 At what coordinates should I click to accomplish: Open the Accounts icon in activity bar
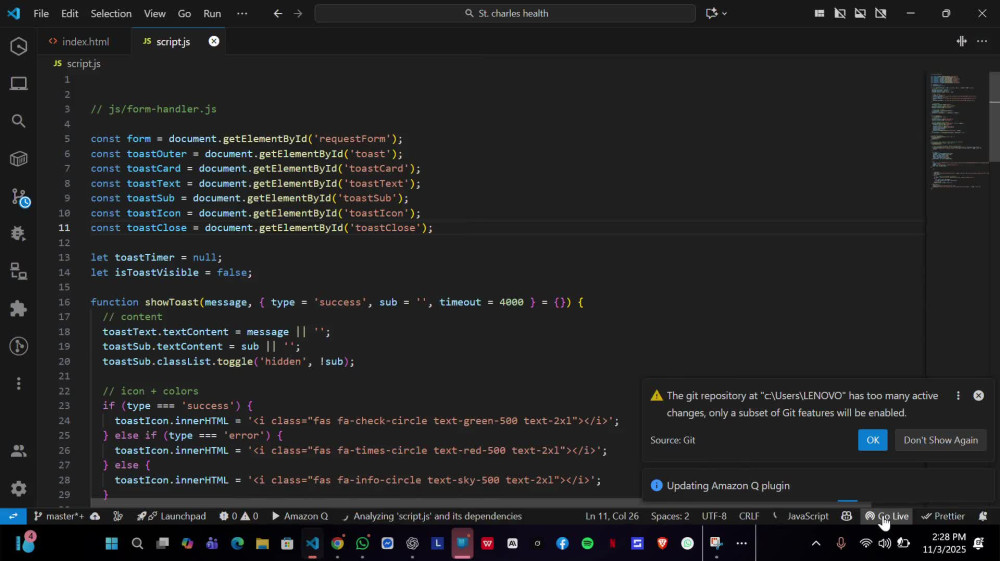point(18,451)
